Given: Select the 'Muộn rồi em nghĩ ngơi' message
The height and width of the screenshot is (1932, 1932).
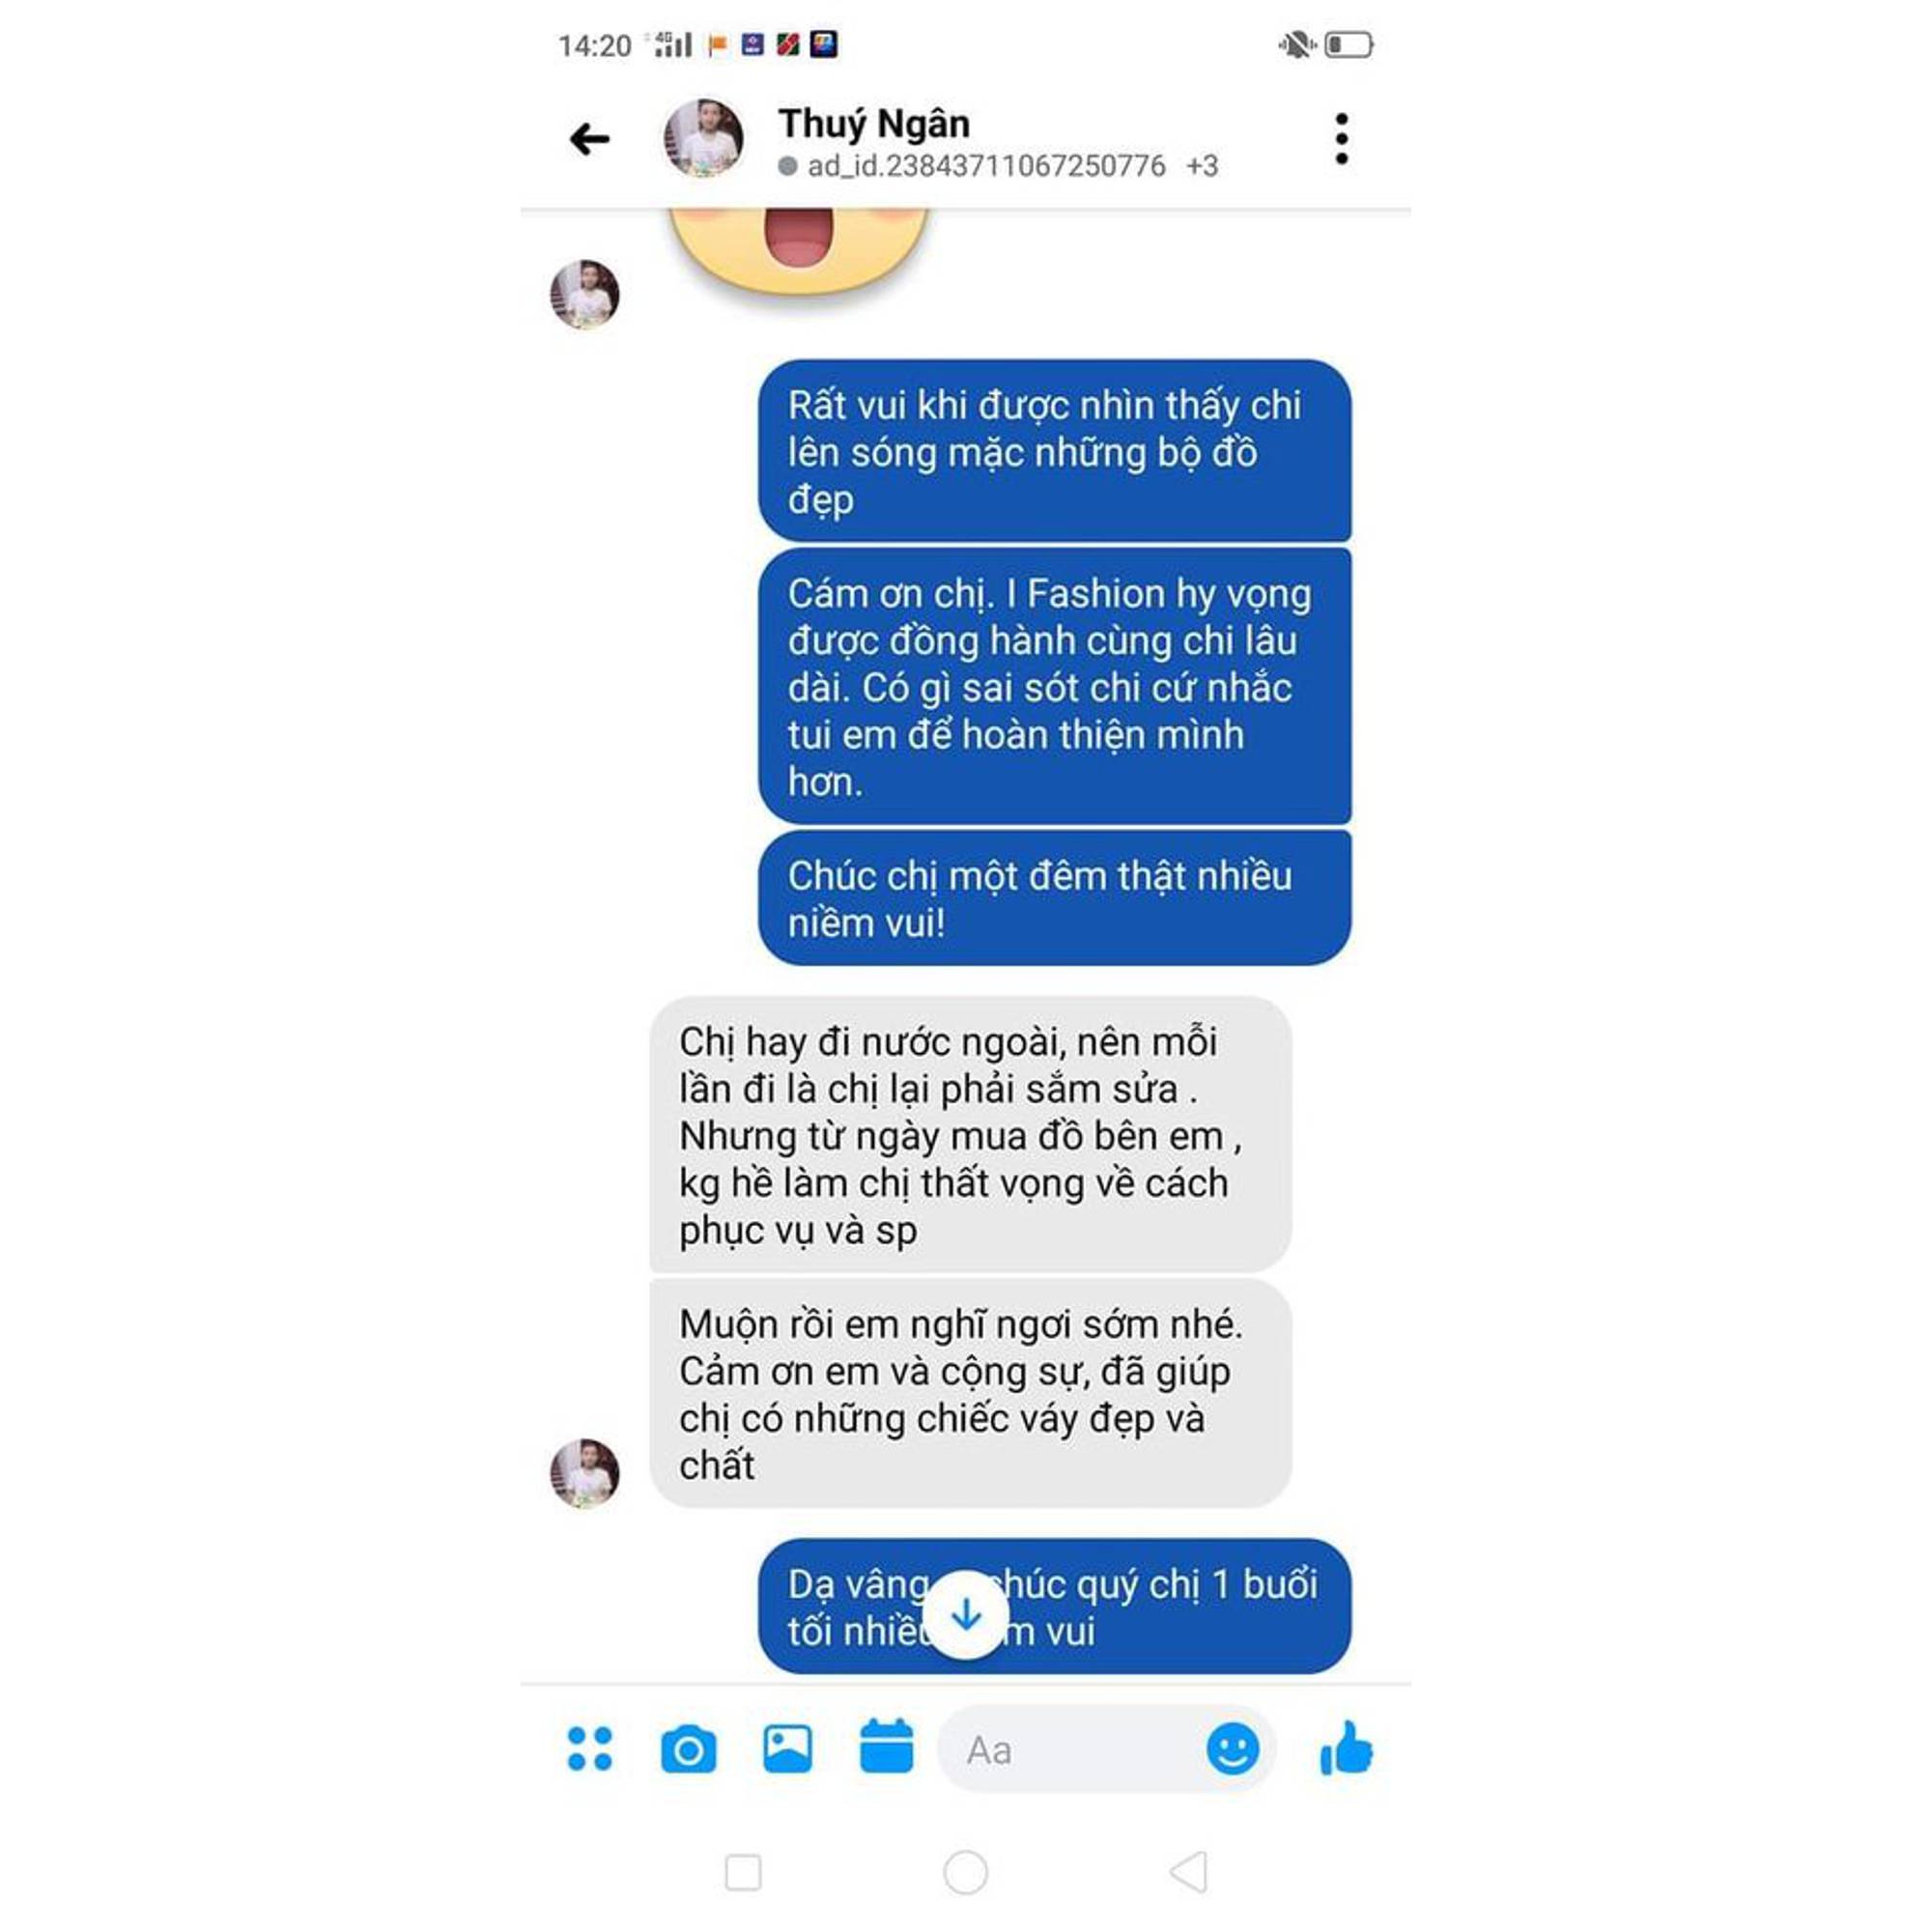Looking at the screenshot, I should [x=970, y=1394].
